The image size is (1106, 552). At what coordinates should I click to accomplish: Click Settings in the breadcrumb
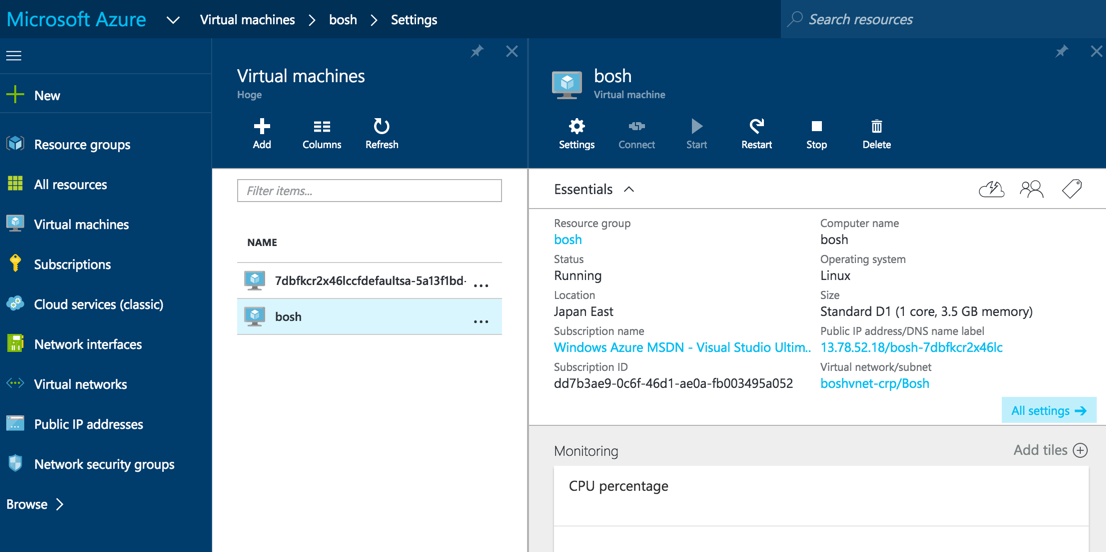coord(414,20)
